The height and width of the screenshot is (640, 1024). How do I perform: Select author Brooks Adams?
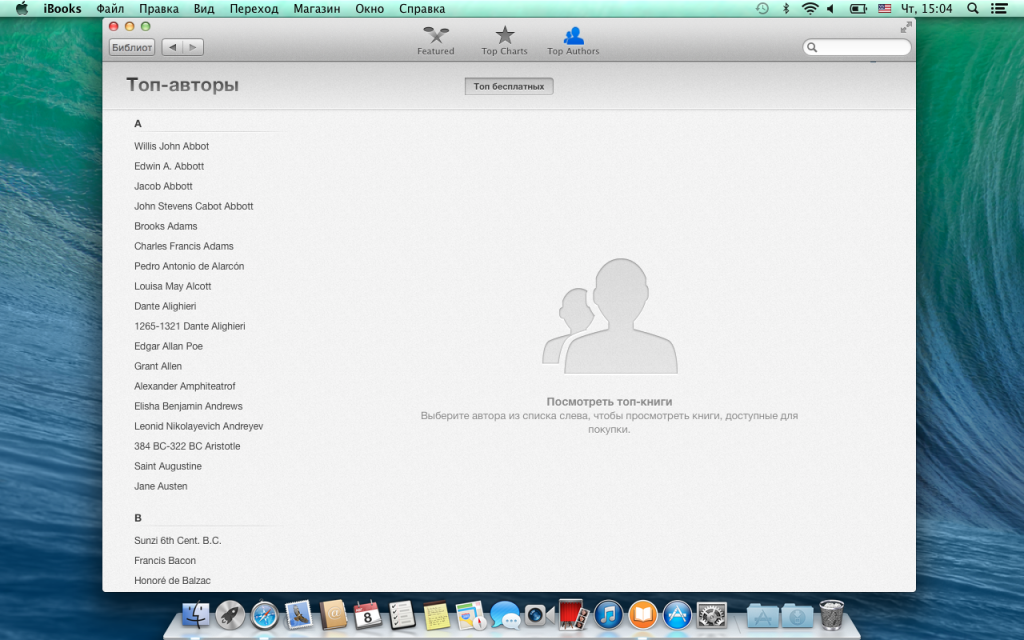coord(166,226)
